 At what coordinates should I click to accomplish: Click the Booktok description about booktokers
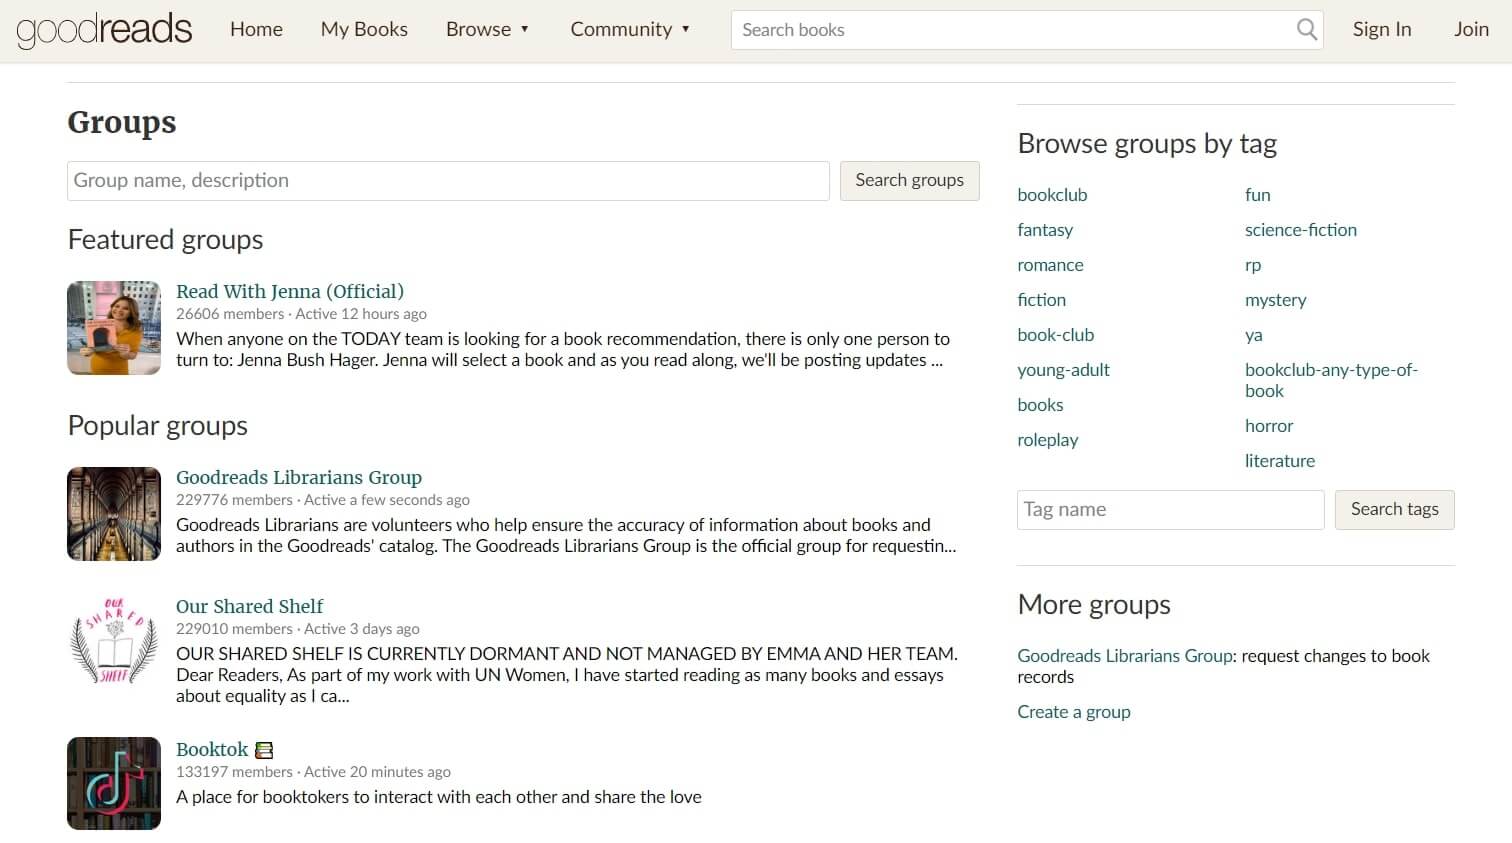click(439, 797)
